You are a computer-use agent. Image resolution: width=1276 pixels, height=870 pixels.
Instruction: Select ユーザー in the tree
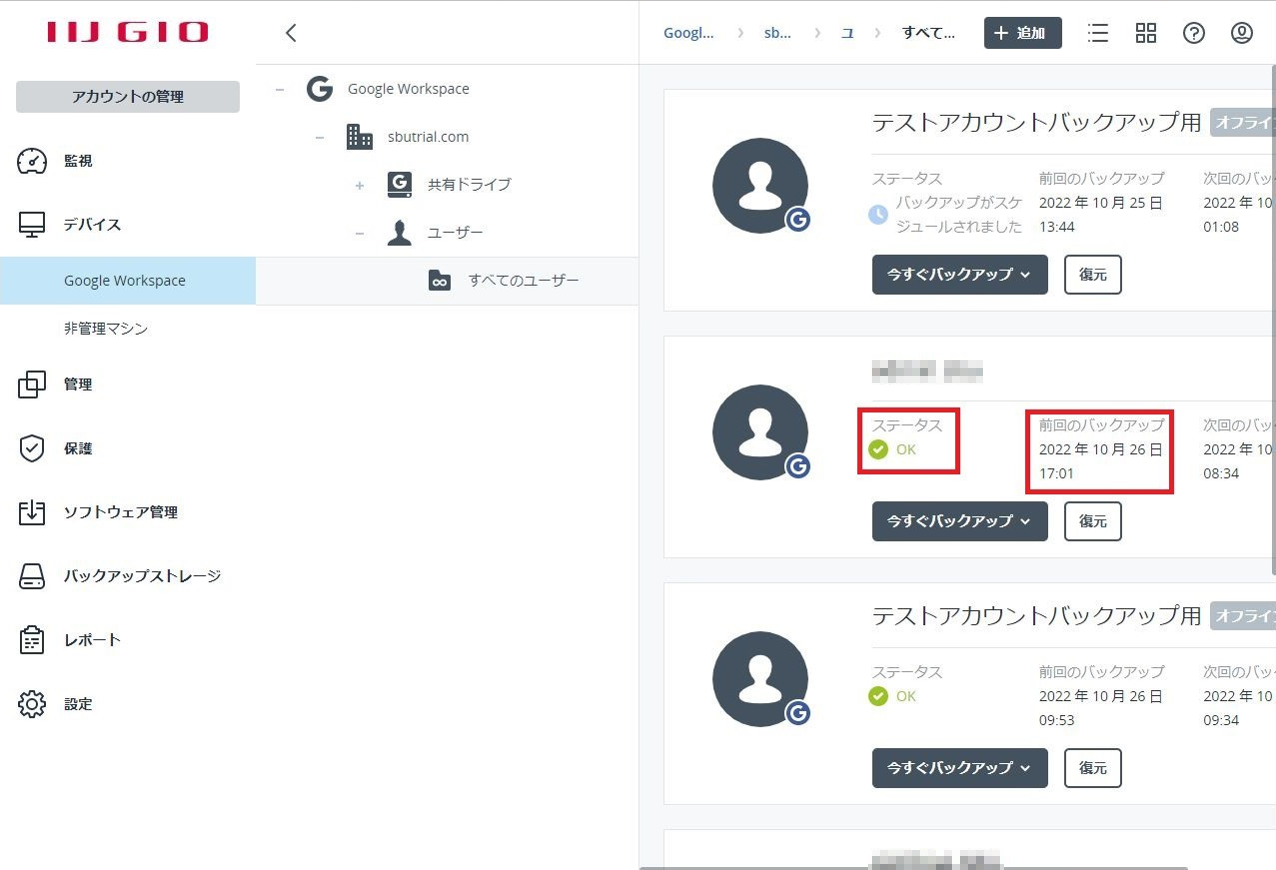455,233
